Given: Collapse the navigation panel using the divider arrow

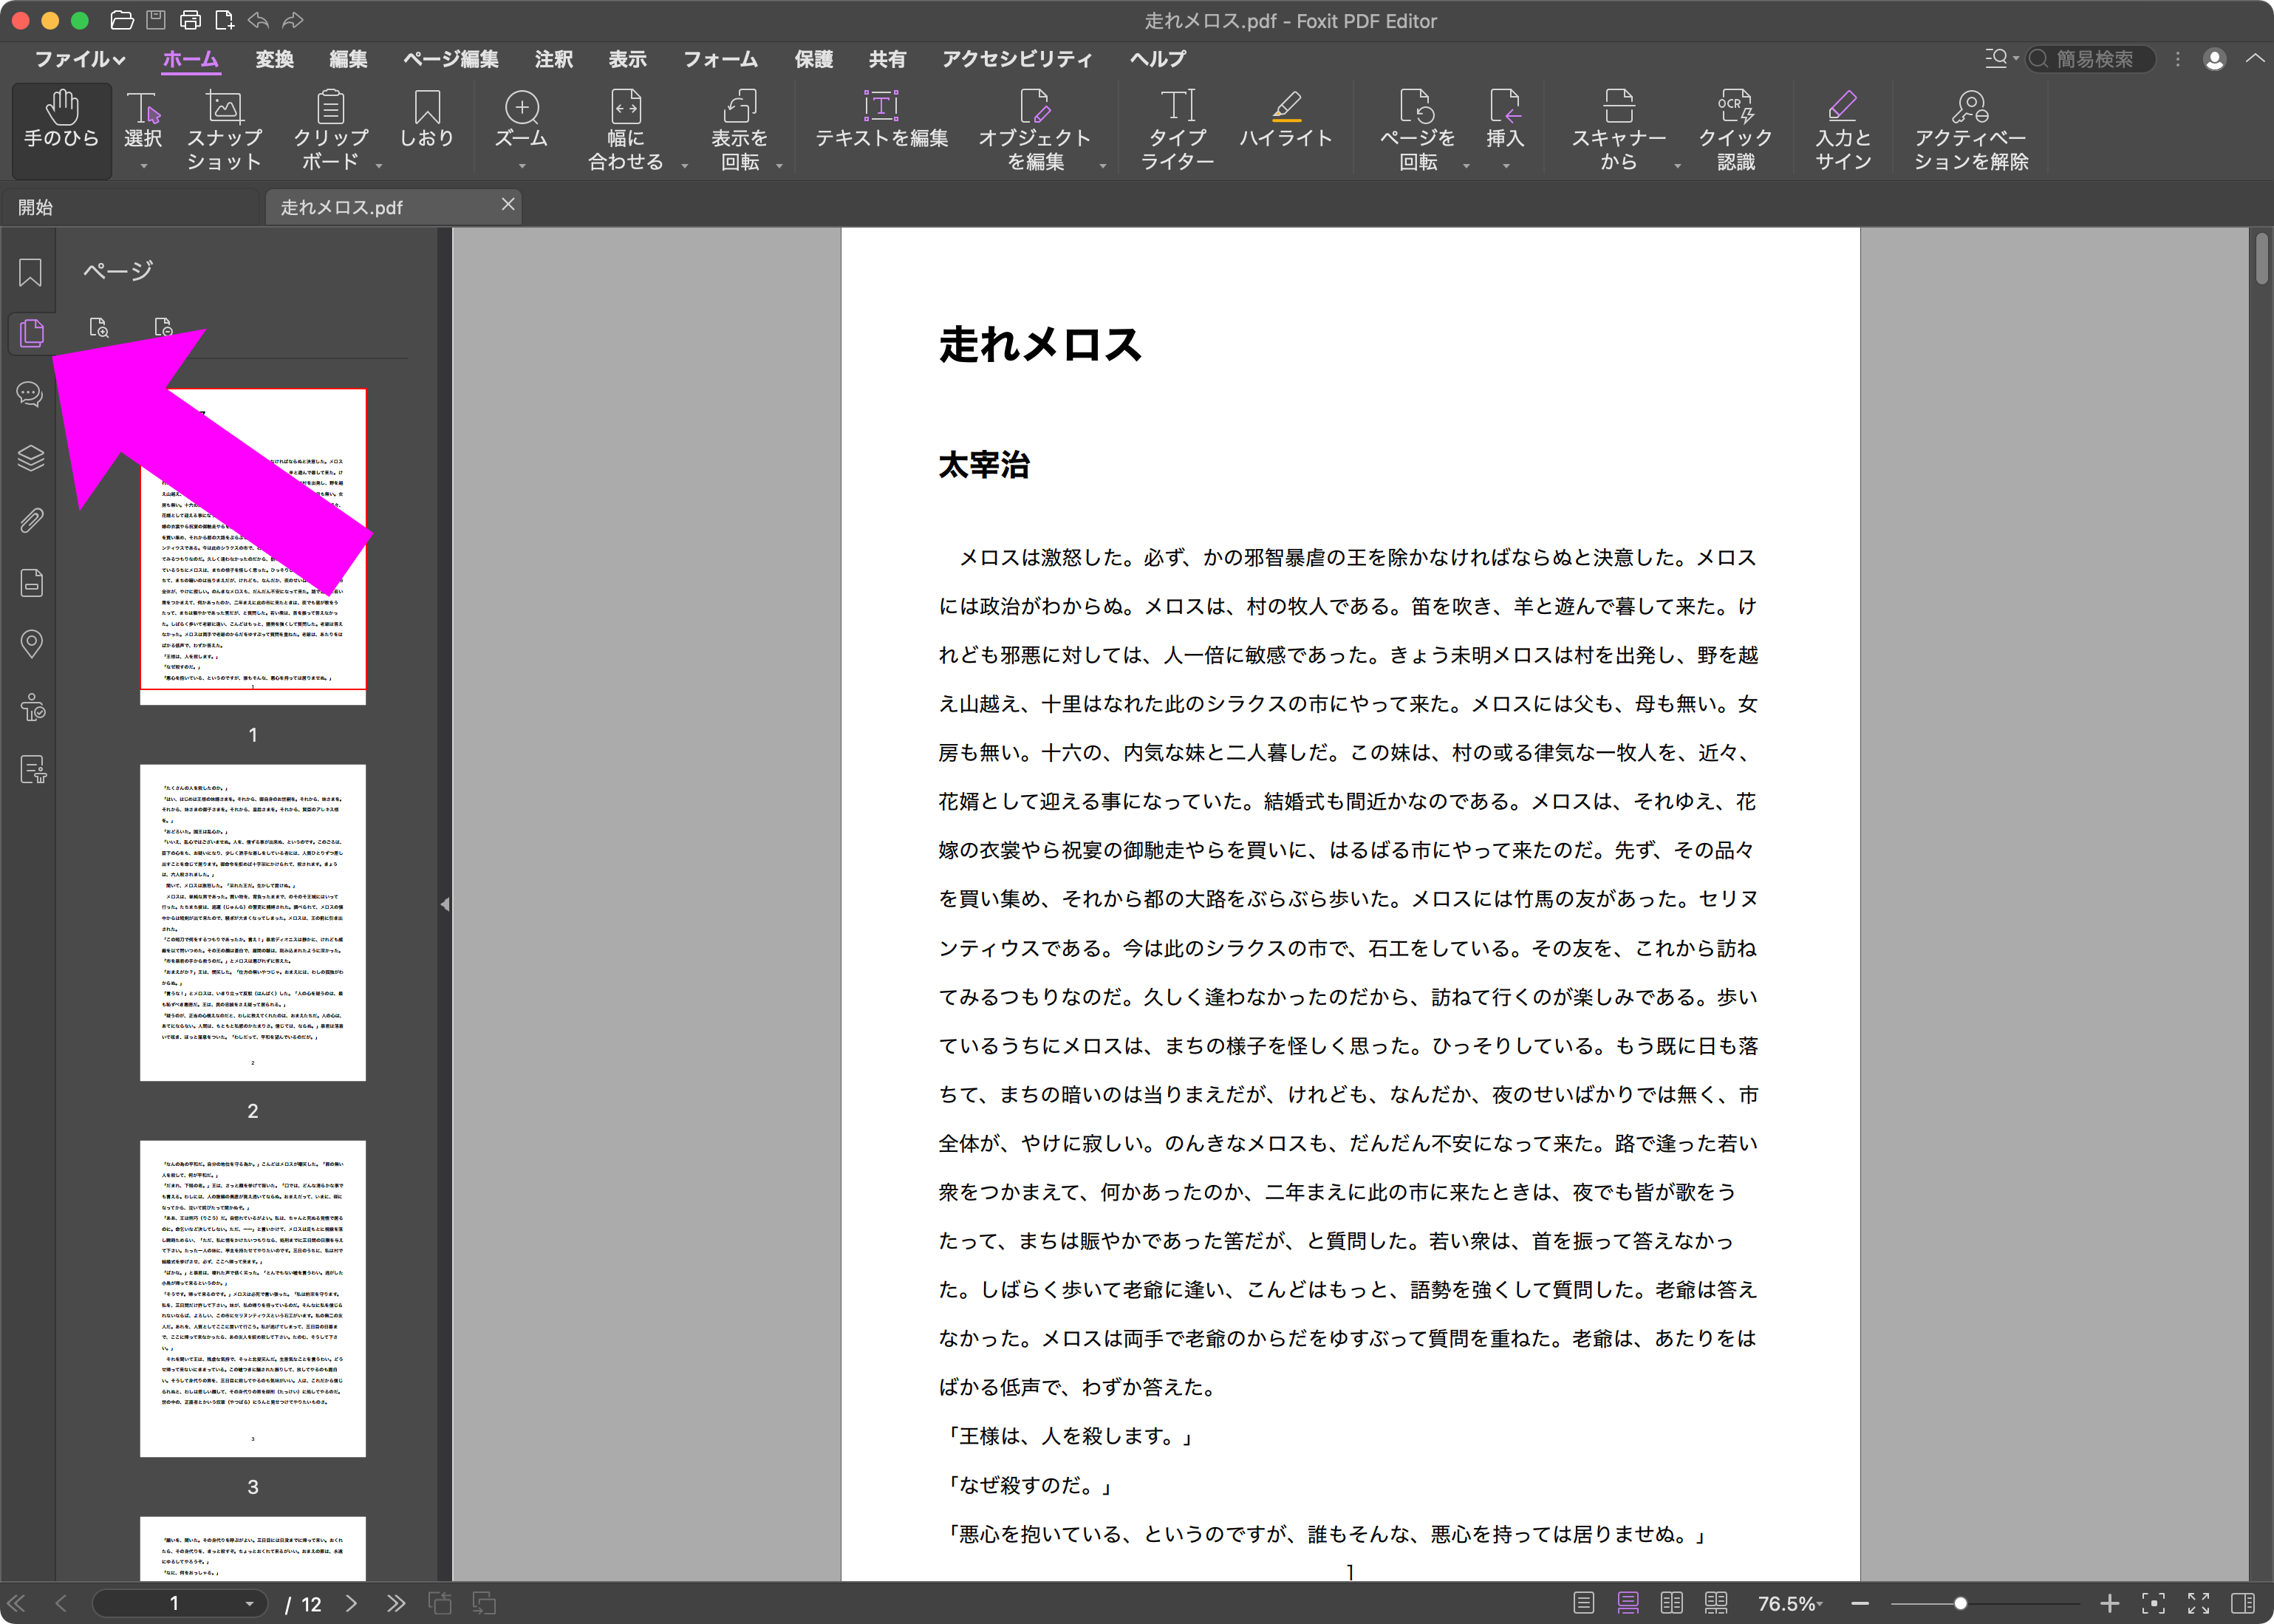Looking at the screenshot, I should click(x=445, y=904).
